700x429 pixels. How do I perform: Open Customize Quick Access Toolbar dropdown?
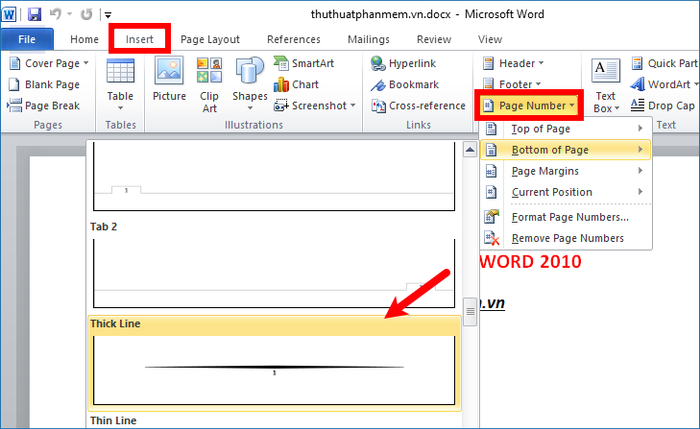click(108, 15)
